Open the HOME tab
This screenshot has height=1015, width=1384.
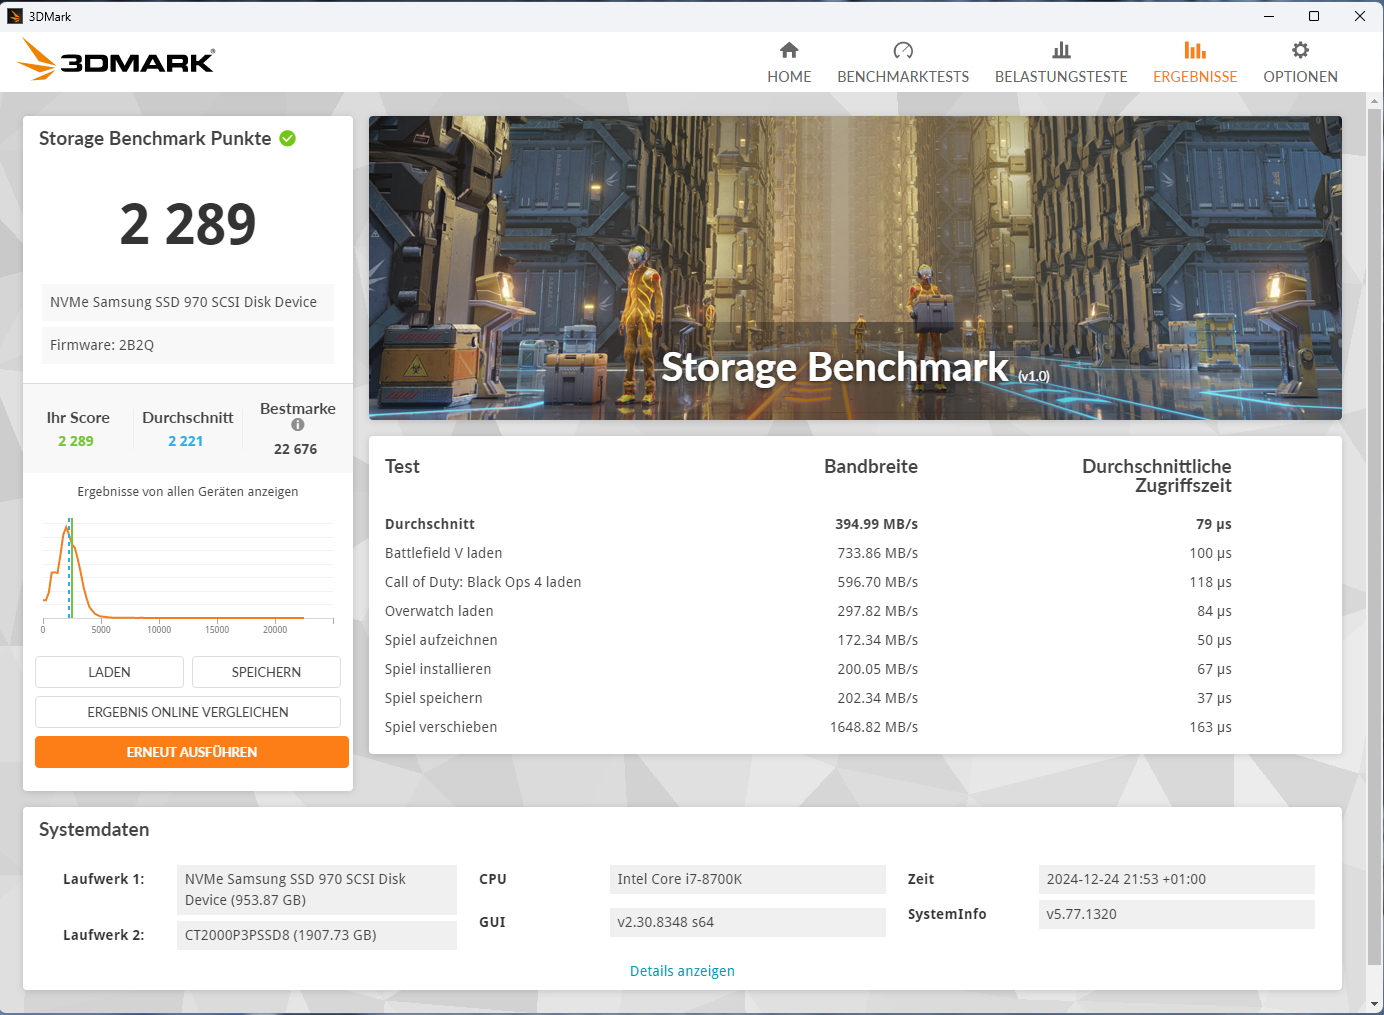[789, 63]
